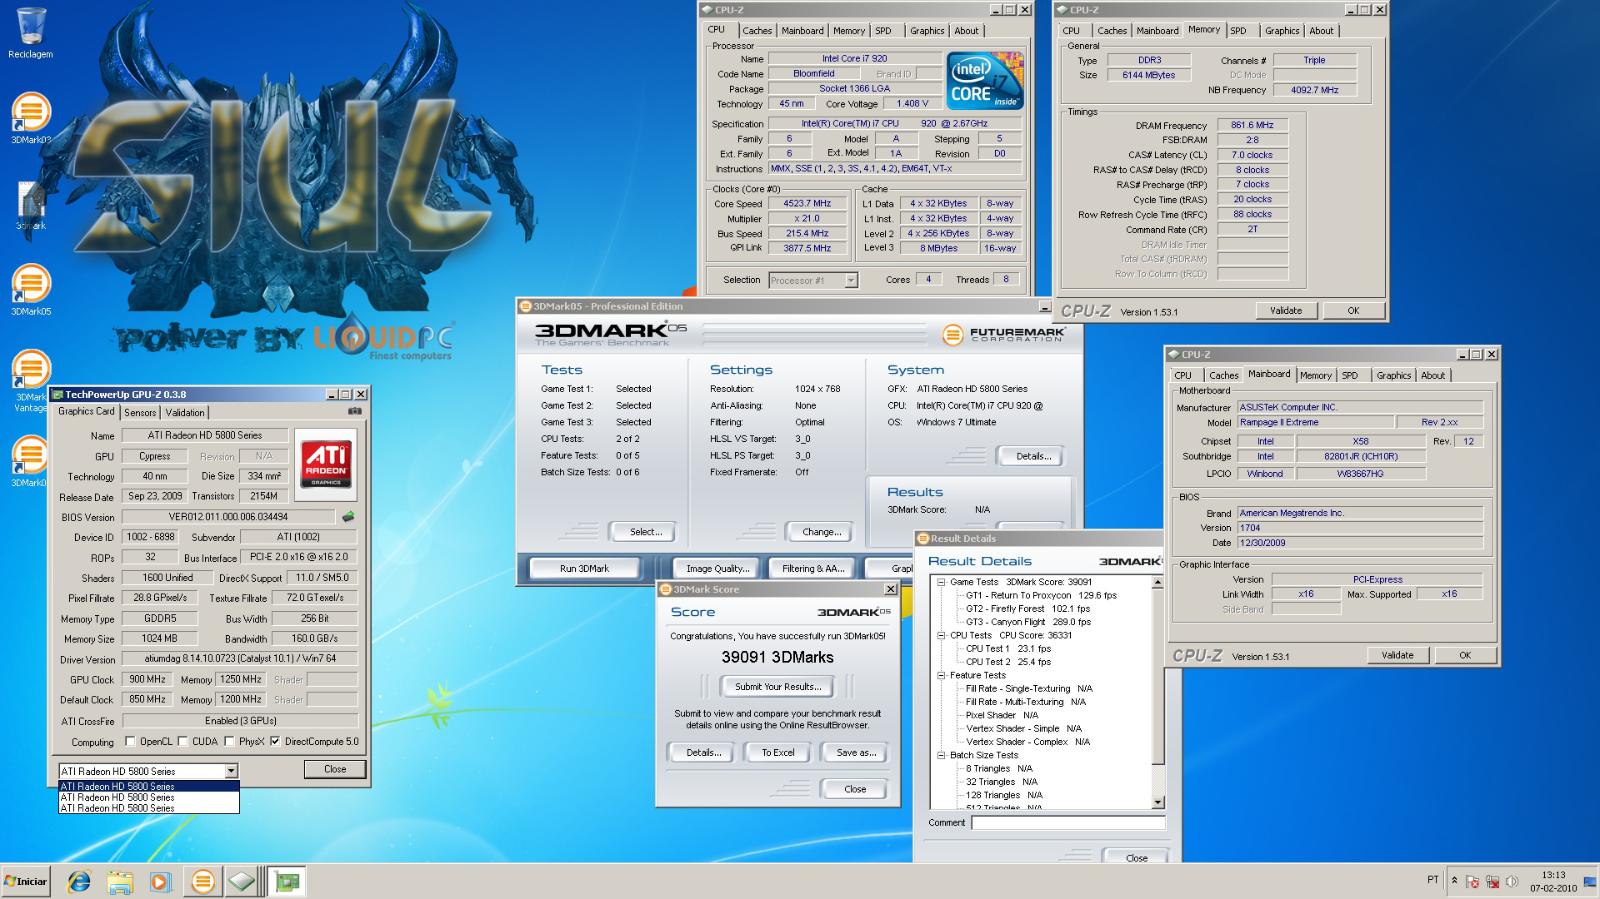The height and width of the screenshot is (899, 1600).
Task: Click the Intel Core i7 logo in CPU-Z
Action: pos(985,80)
